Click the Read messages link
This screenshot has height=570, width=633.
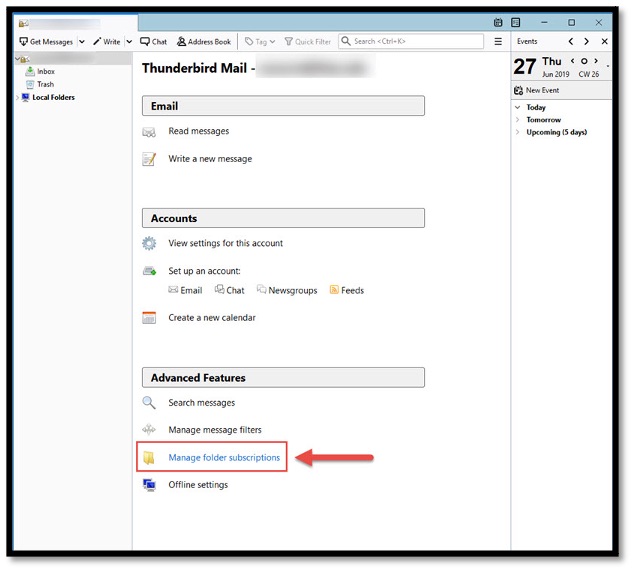click(199, 131)
